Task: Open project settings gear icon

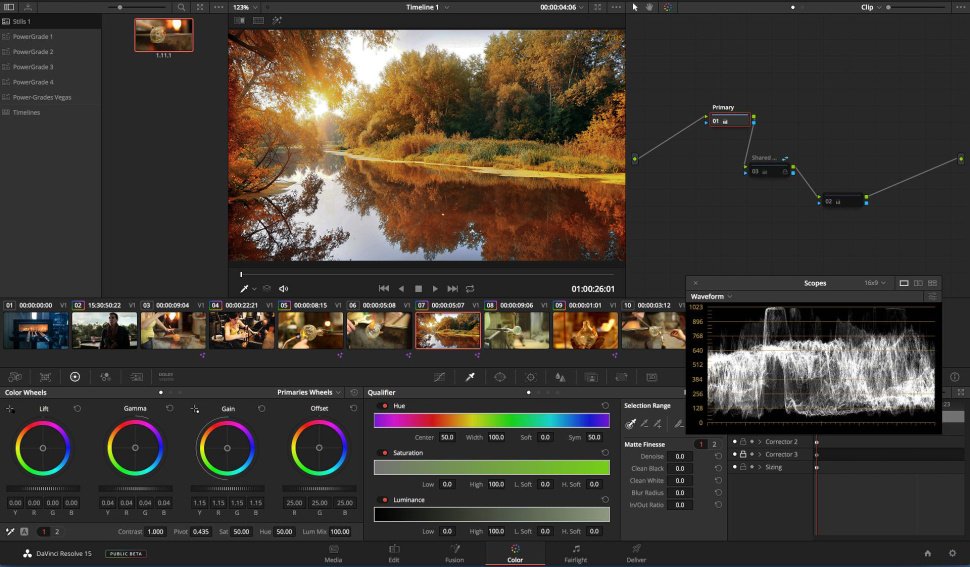Action: click(x=953, y=553)
